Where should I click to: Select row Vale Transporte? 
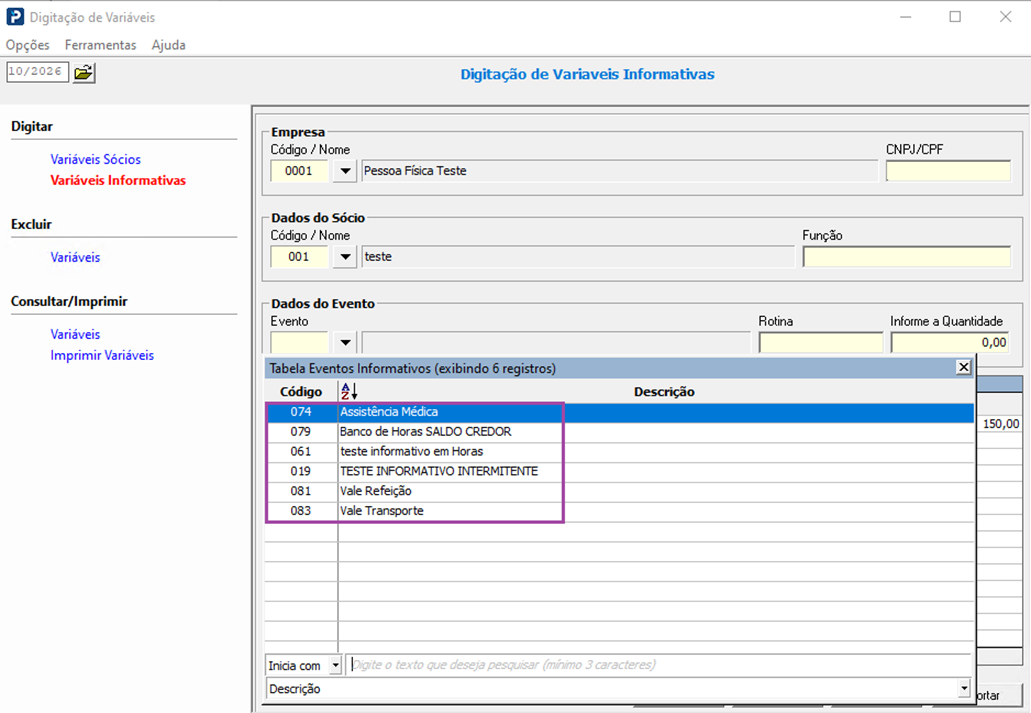click(x=619, y=510)
